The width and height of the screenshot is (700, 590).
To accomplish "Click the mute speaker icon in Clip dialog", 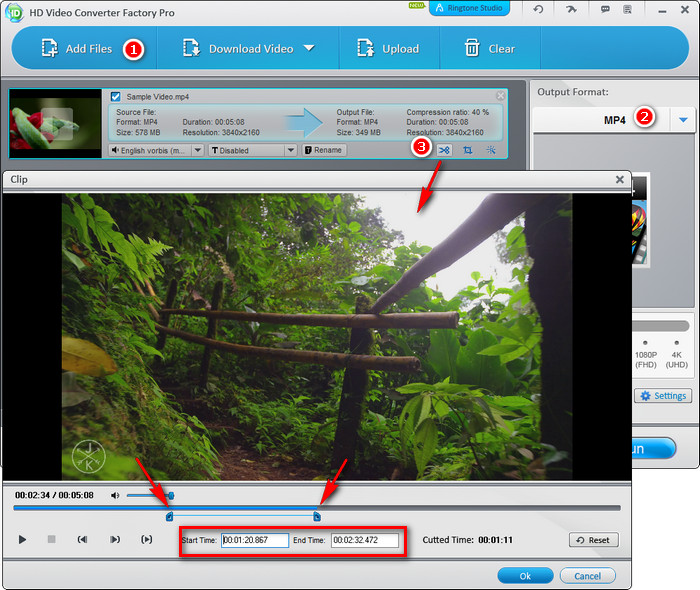I will (x=115, y=495).
